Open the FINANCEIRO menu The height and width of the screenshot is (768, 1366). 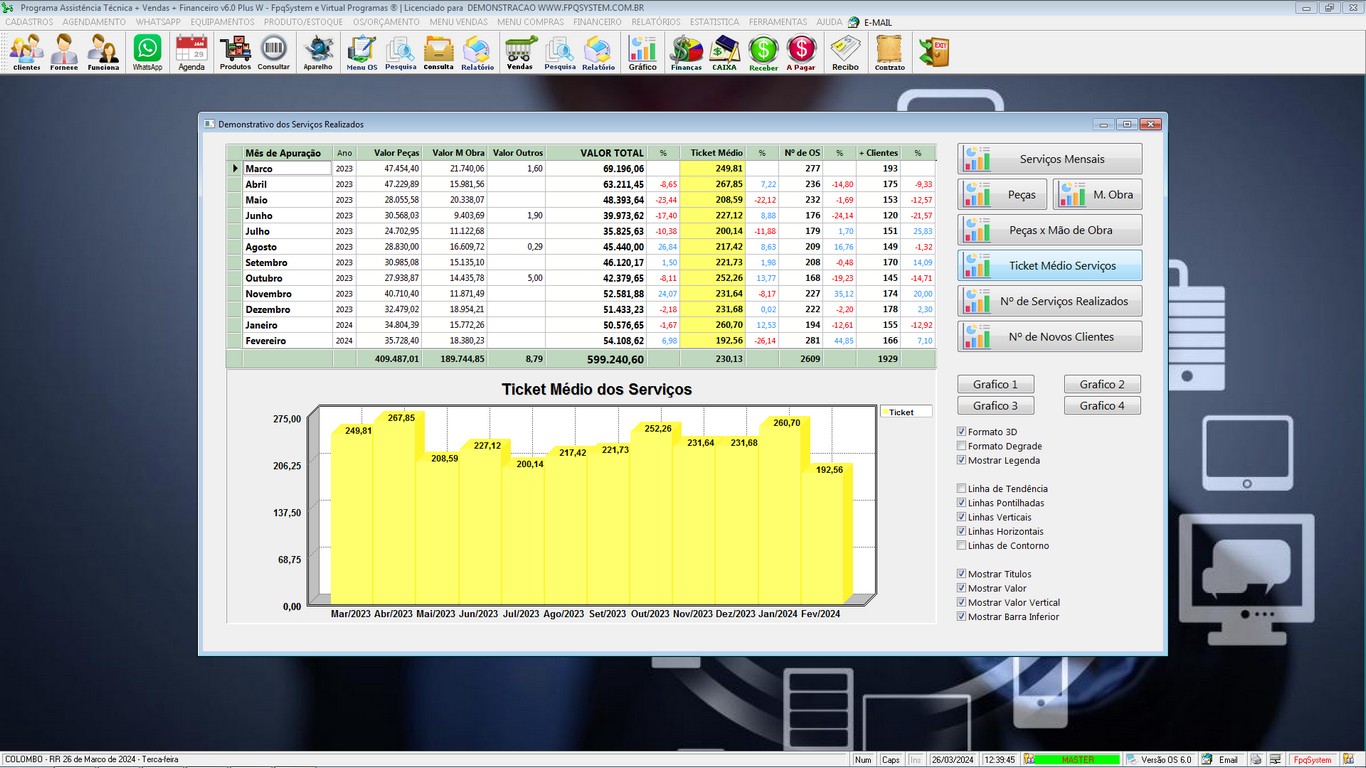(x=597, y=22)
